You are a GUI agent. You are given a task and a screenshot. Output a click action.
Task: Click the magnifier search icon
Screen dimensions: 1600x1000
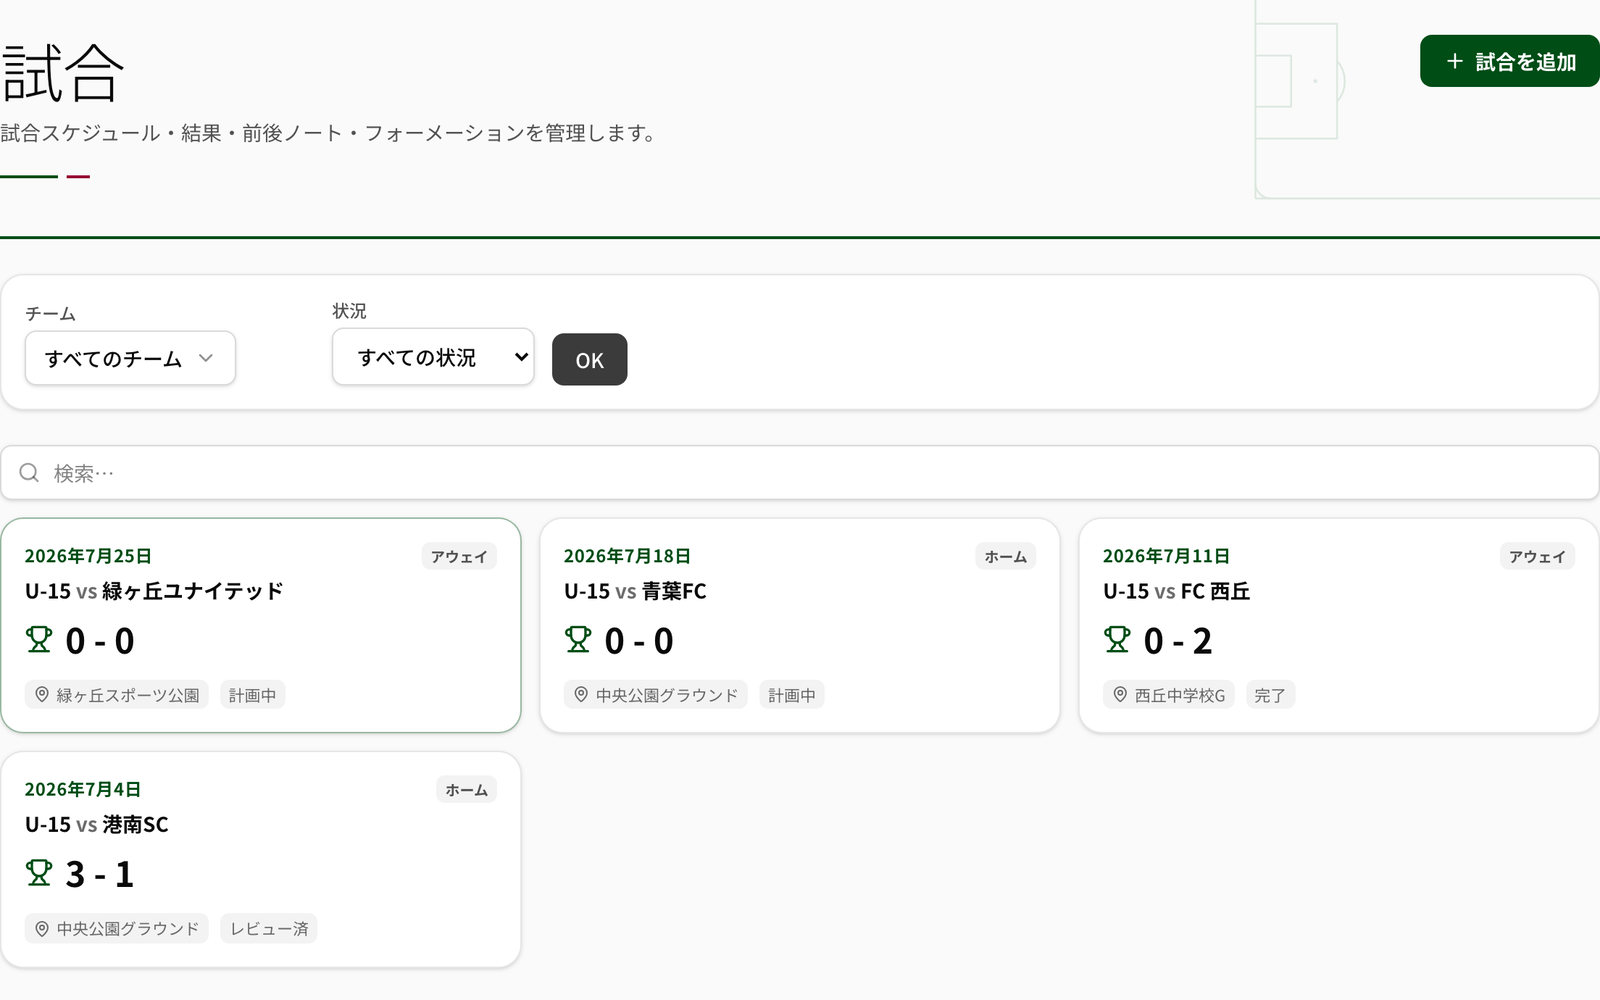[x=30, y=472]
